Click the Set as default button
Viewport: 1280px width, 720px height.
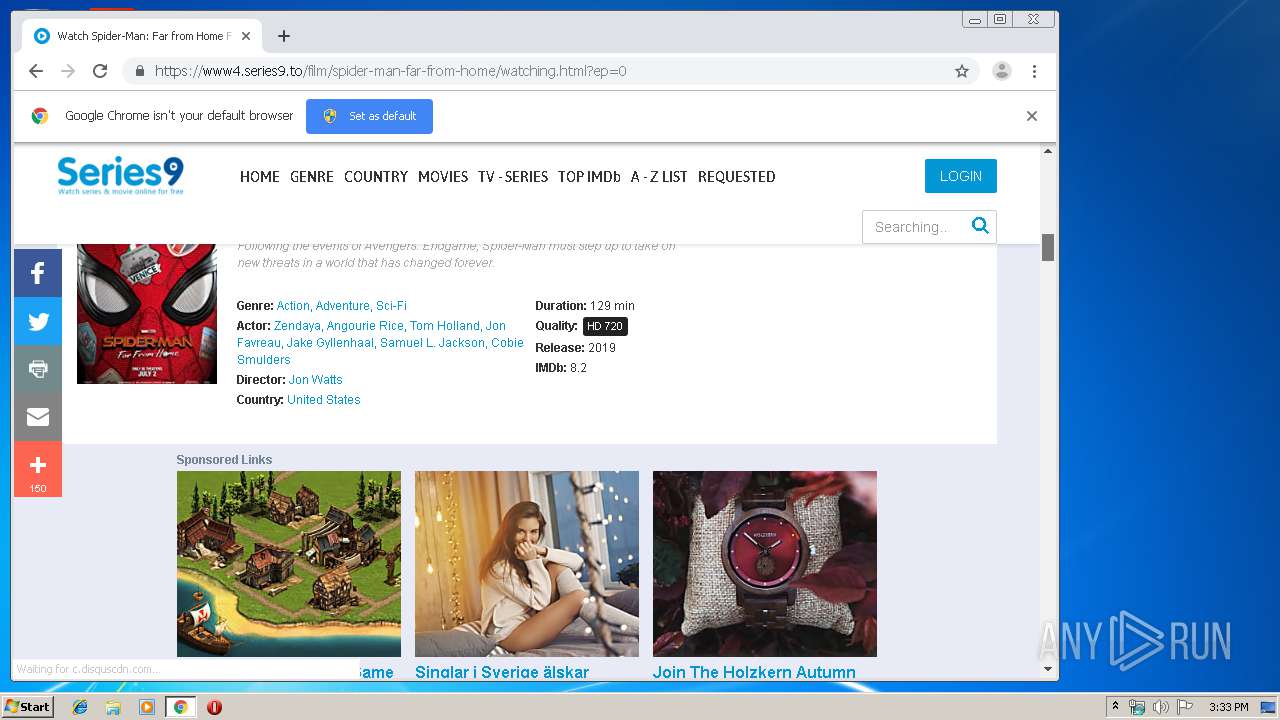(369, 116)
